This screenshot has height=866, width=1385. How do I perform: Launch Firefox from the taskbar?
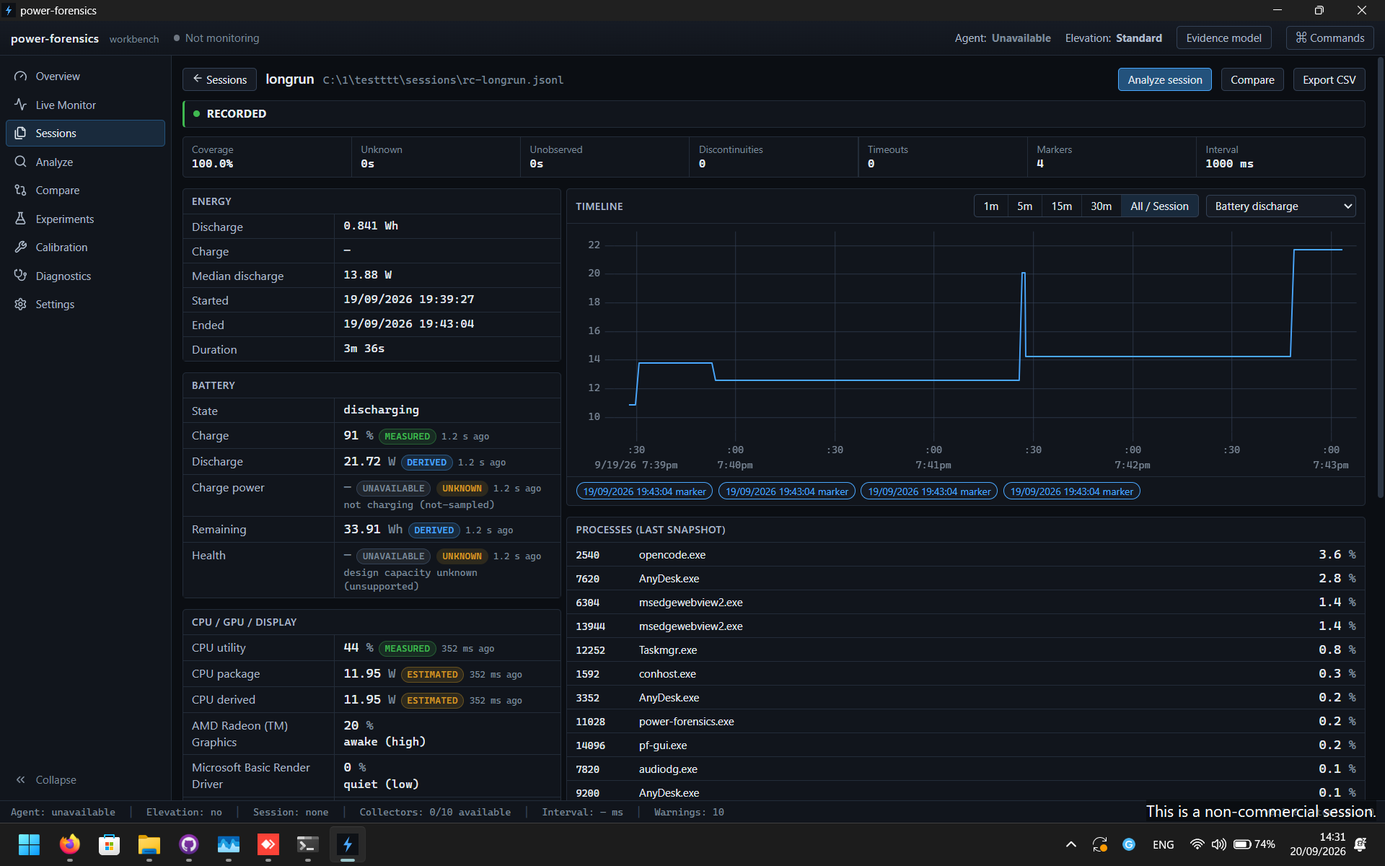(69, 844)
